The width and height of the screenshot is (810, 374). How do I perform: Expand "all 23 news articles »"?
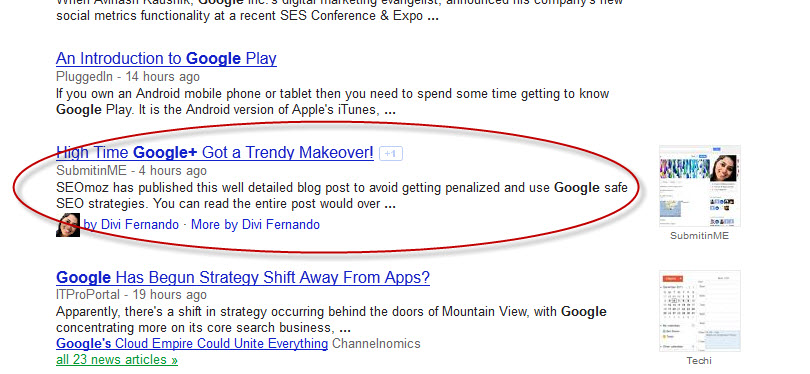117,360
